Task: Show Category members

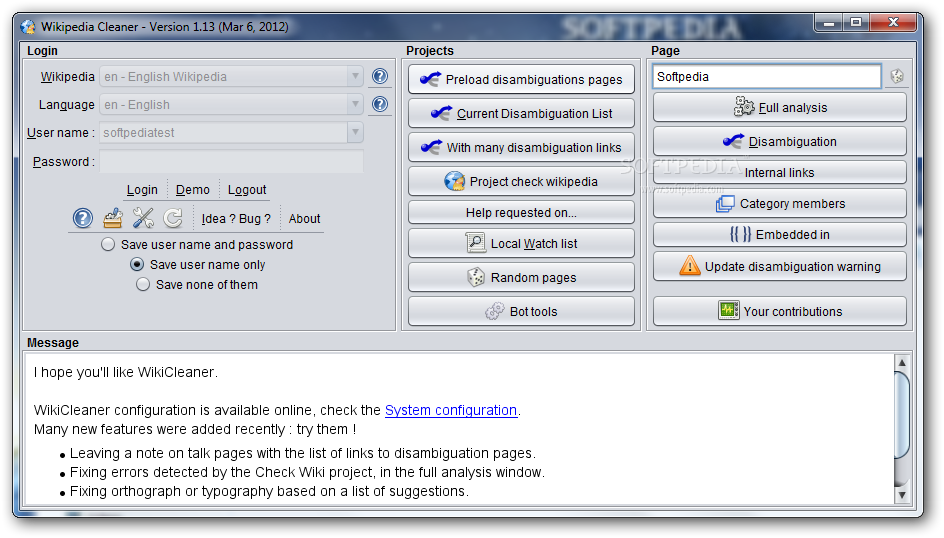Action: click(780, 203)
